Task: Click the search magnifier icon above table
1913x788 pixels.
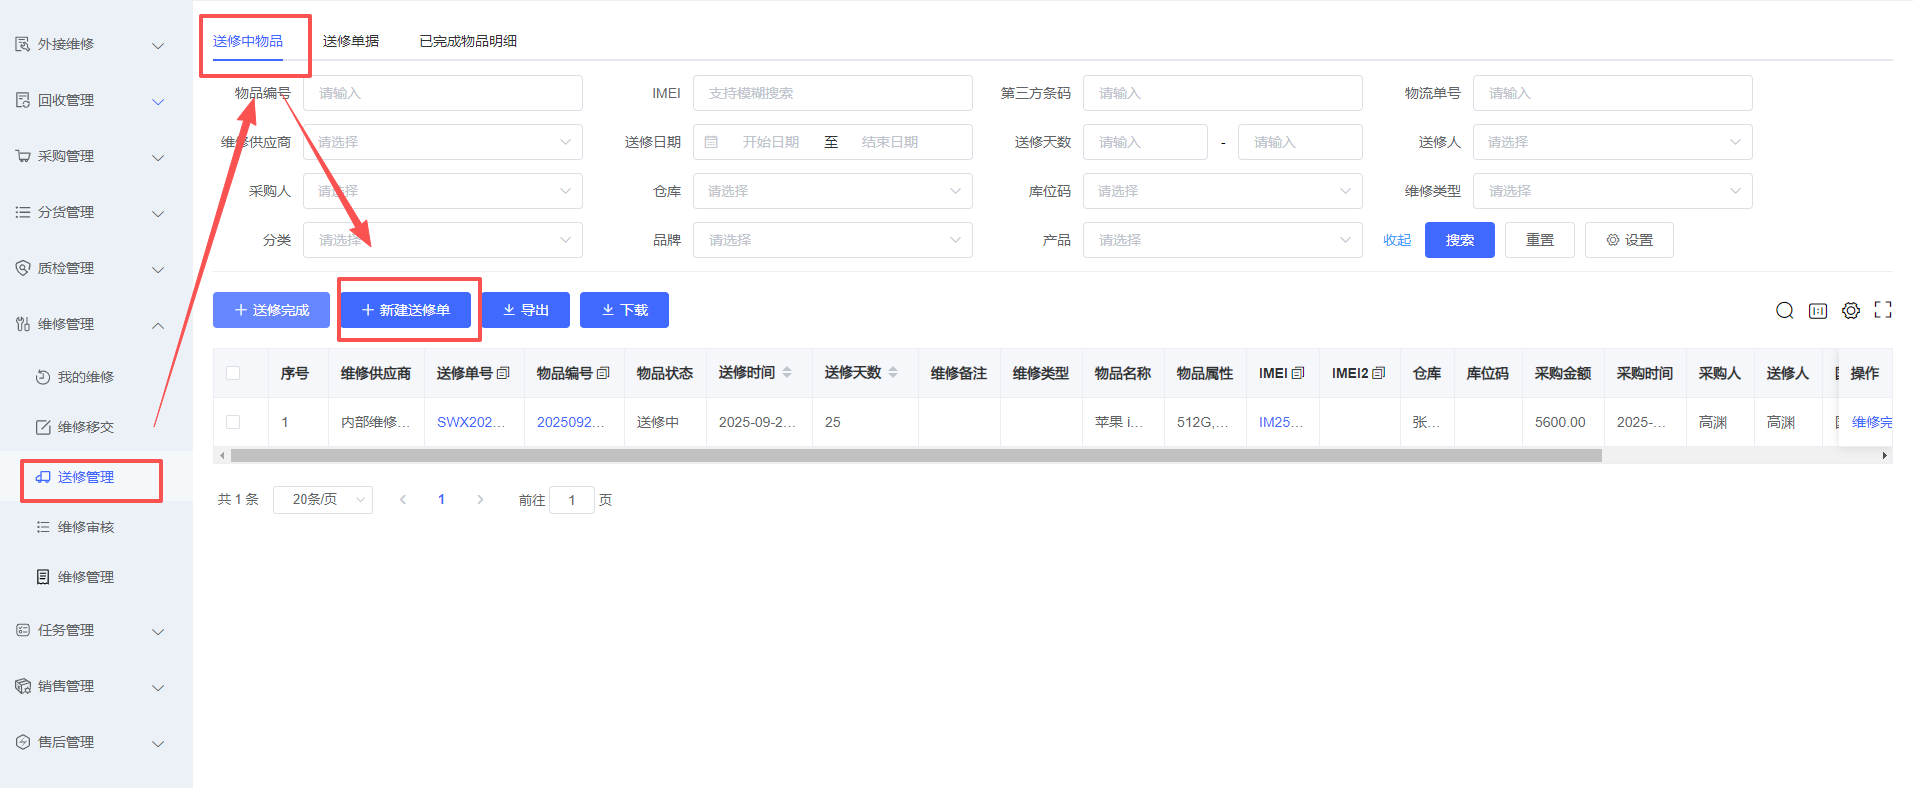Action: (1784, 311)
